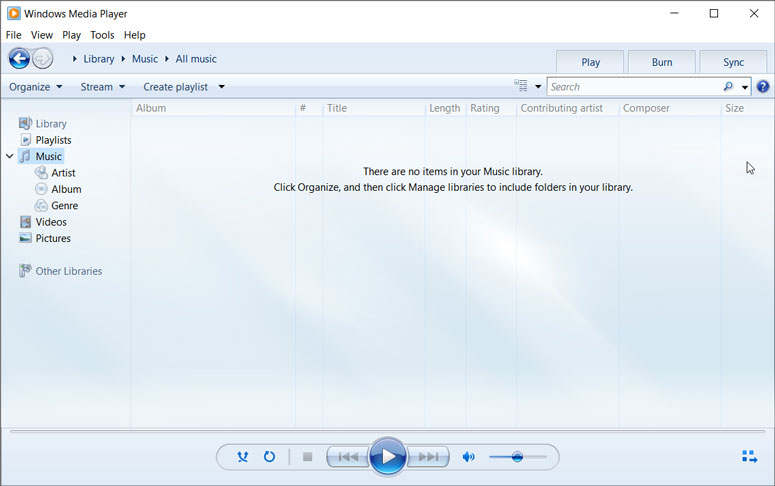Sort by the Album column header
This screenshot has width=775, height=486.
pos(214,108)
